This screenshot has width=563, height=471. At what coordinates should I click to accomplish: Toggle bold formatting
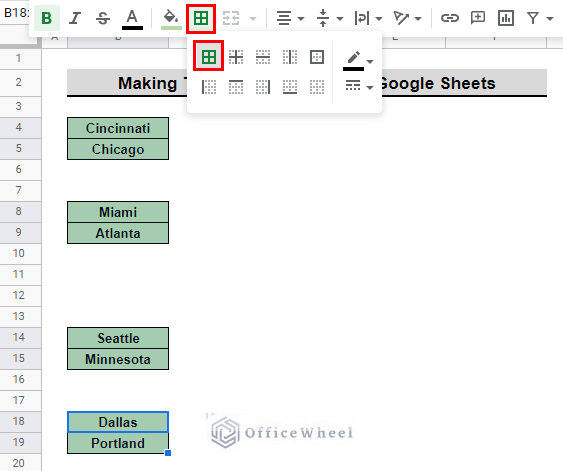point(46,18)
